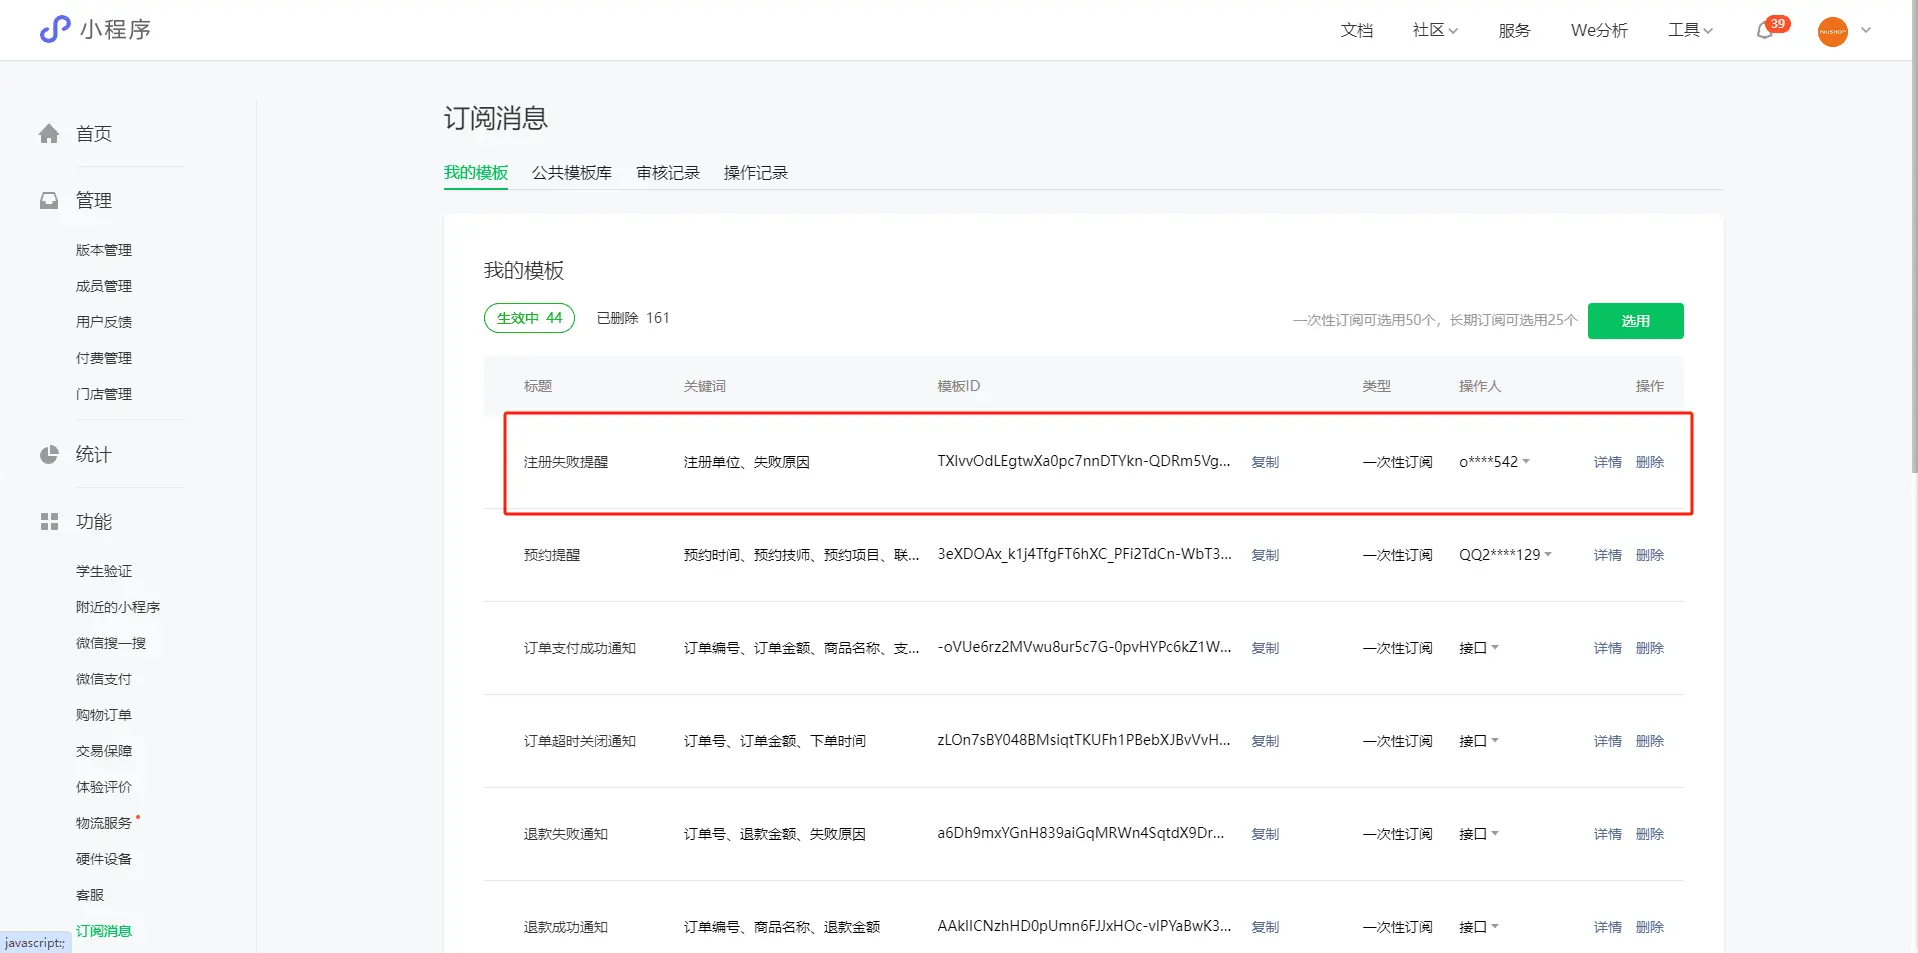Expand the account menu chevron next to avatar
Screen dimensions: 1918x953
coord(1866,31)
